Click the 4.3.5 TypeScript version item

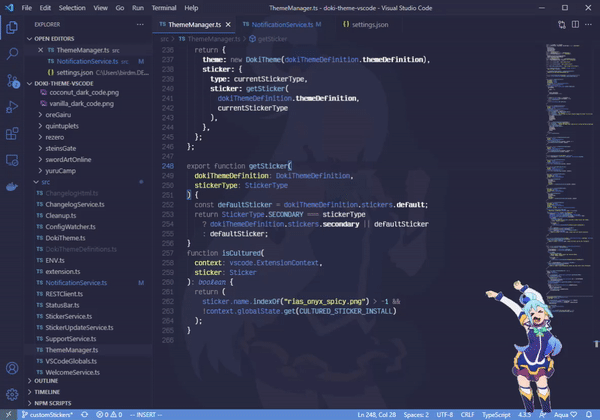pos(524,415)
